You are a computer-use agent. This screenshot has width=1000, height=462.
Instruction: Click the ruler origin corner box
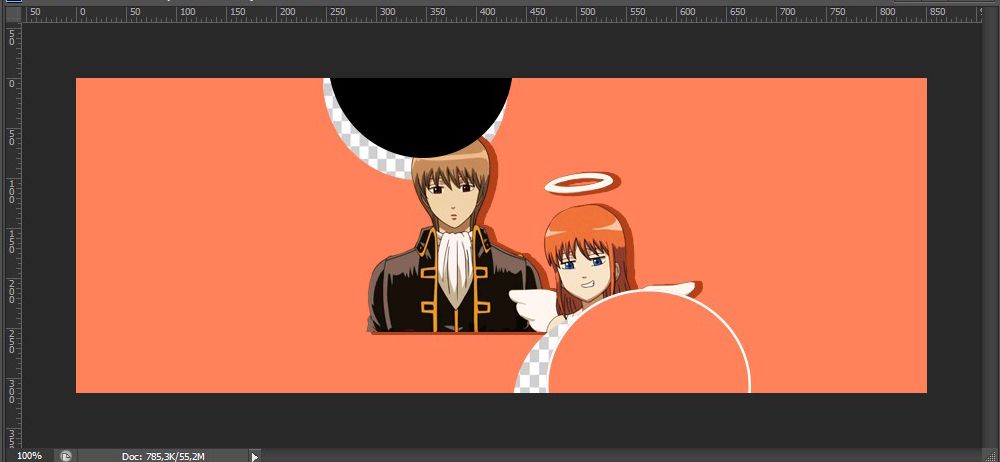[x=11, y=12]
